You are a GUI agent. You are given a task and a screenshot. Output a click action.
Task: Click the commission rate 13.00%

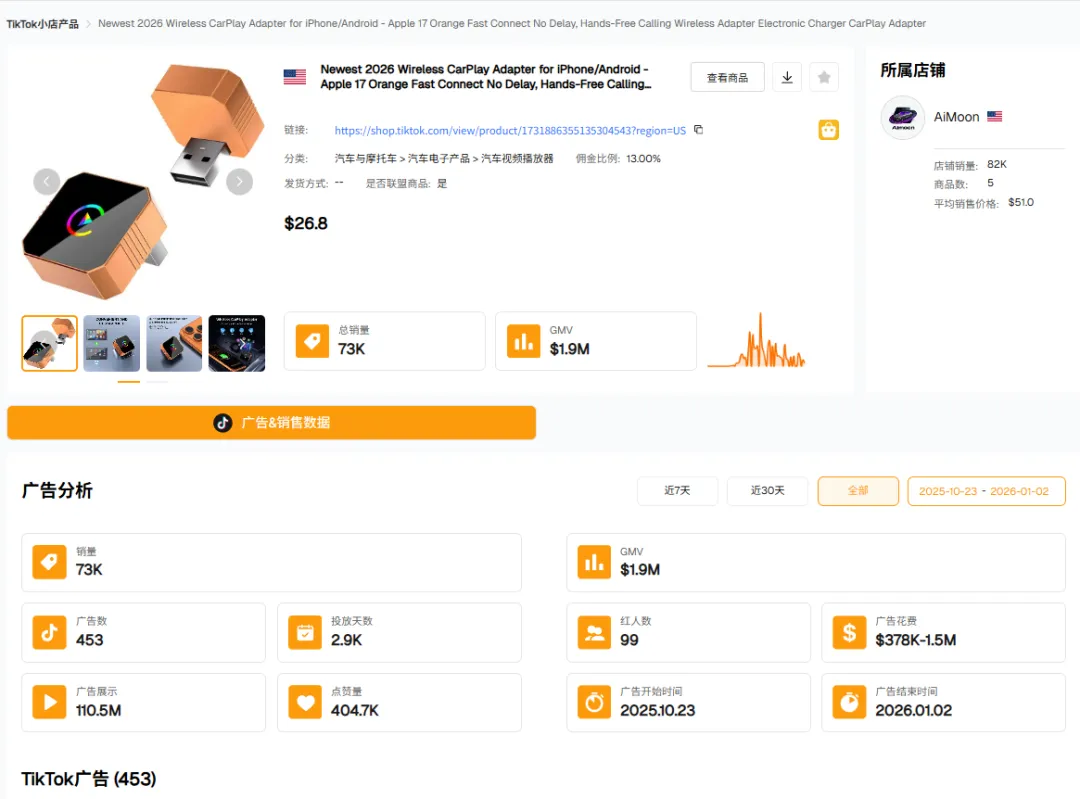pyautogui.click(x=643, y=158)
